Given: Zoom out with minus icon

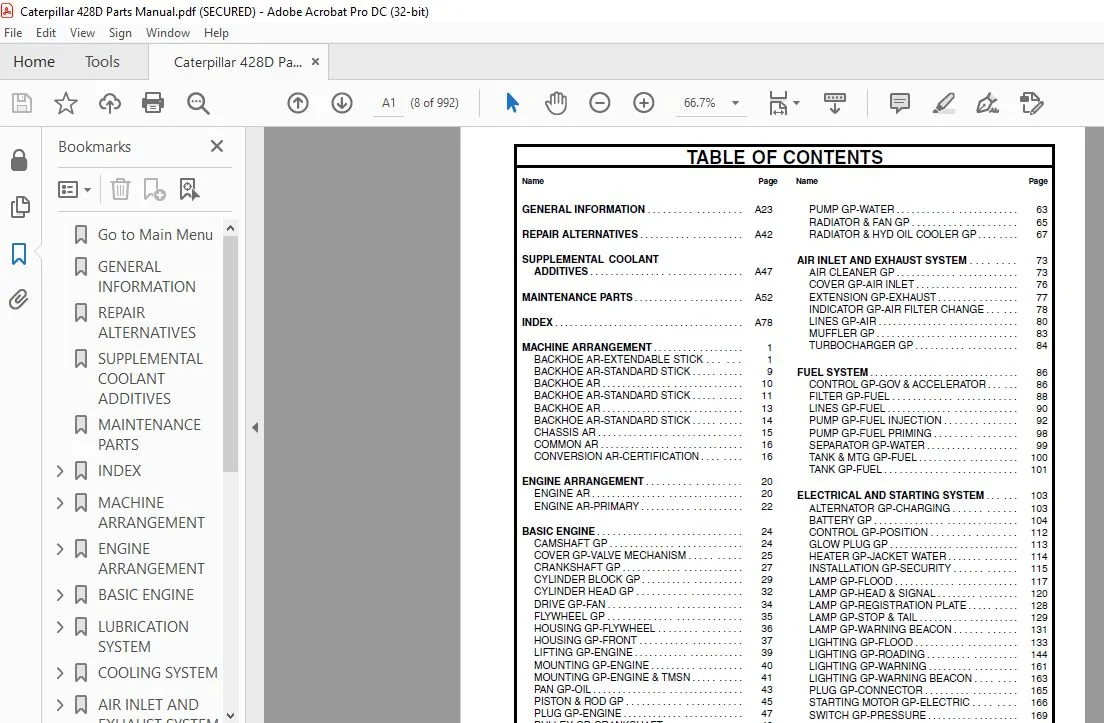Looking at the screenshot, I should [600, 103].
